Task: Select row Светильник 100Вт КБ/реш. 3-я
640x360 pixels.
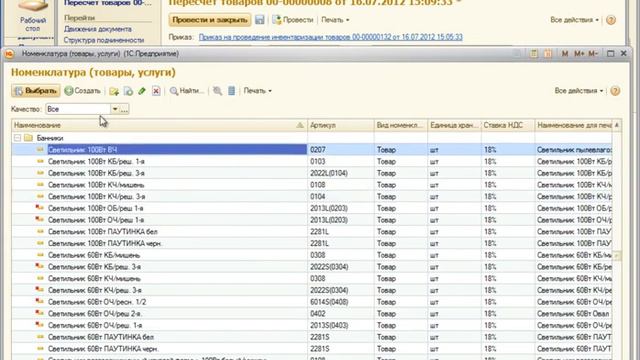Action: [x=312, y=173]
